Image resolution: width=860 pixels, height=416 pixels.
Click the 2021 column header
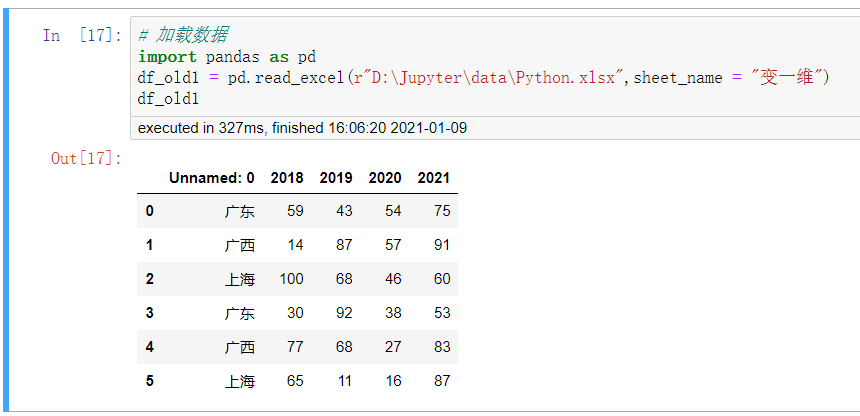(434, 178)
